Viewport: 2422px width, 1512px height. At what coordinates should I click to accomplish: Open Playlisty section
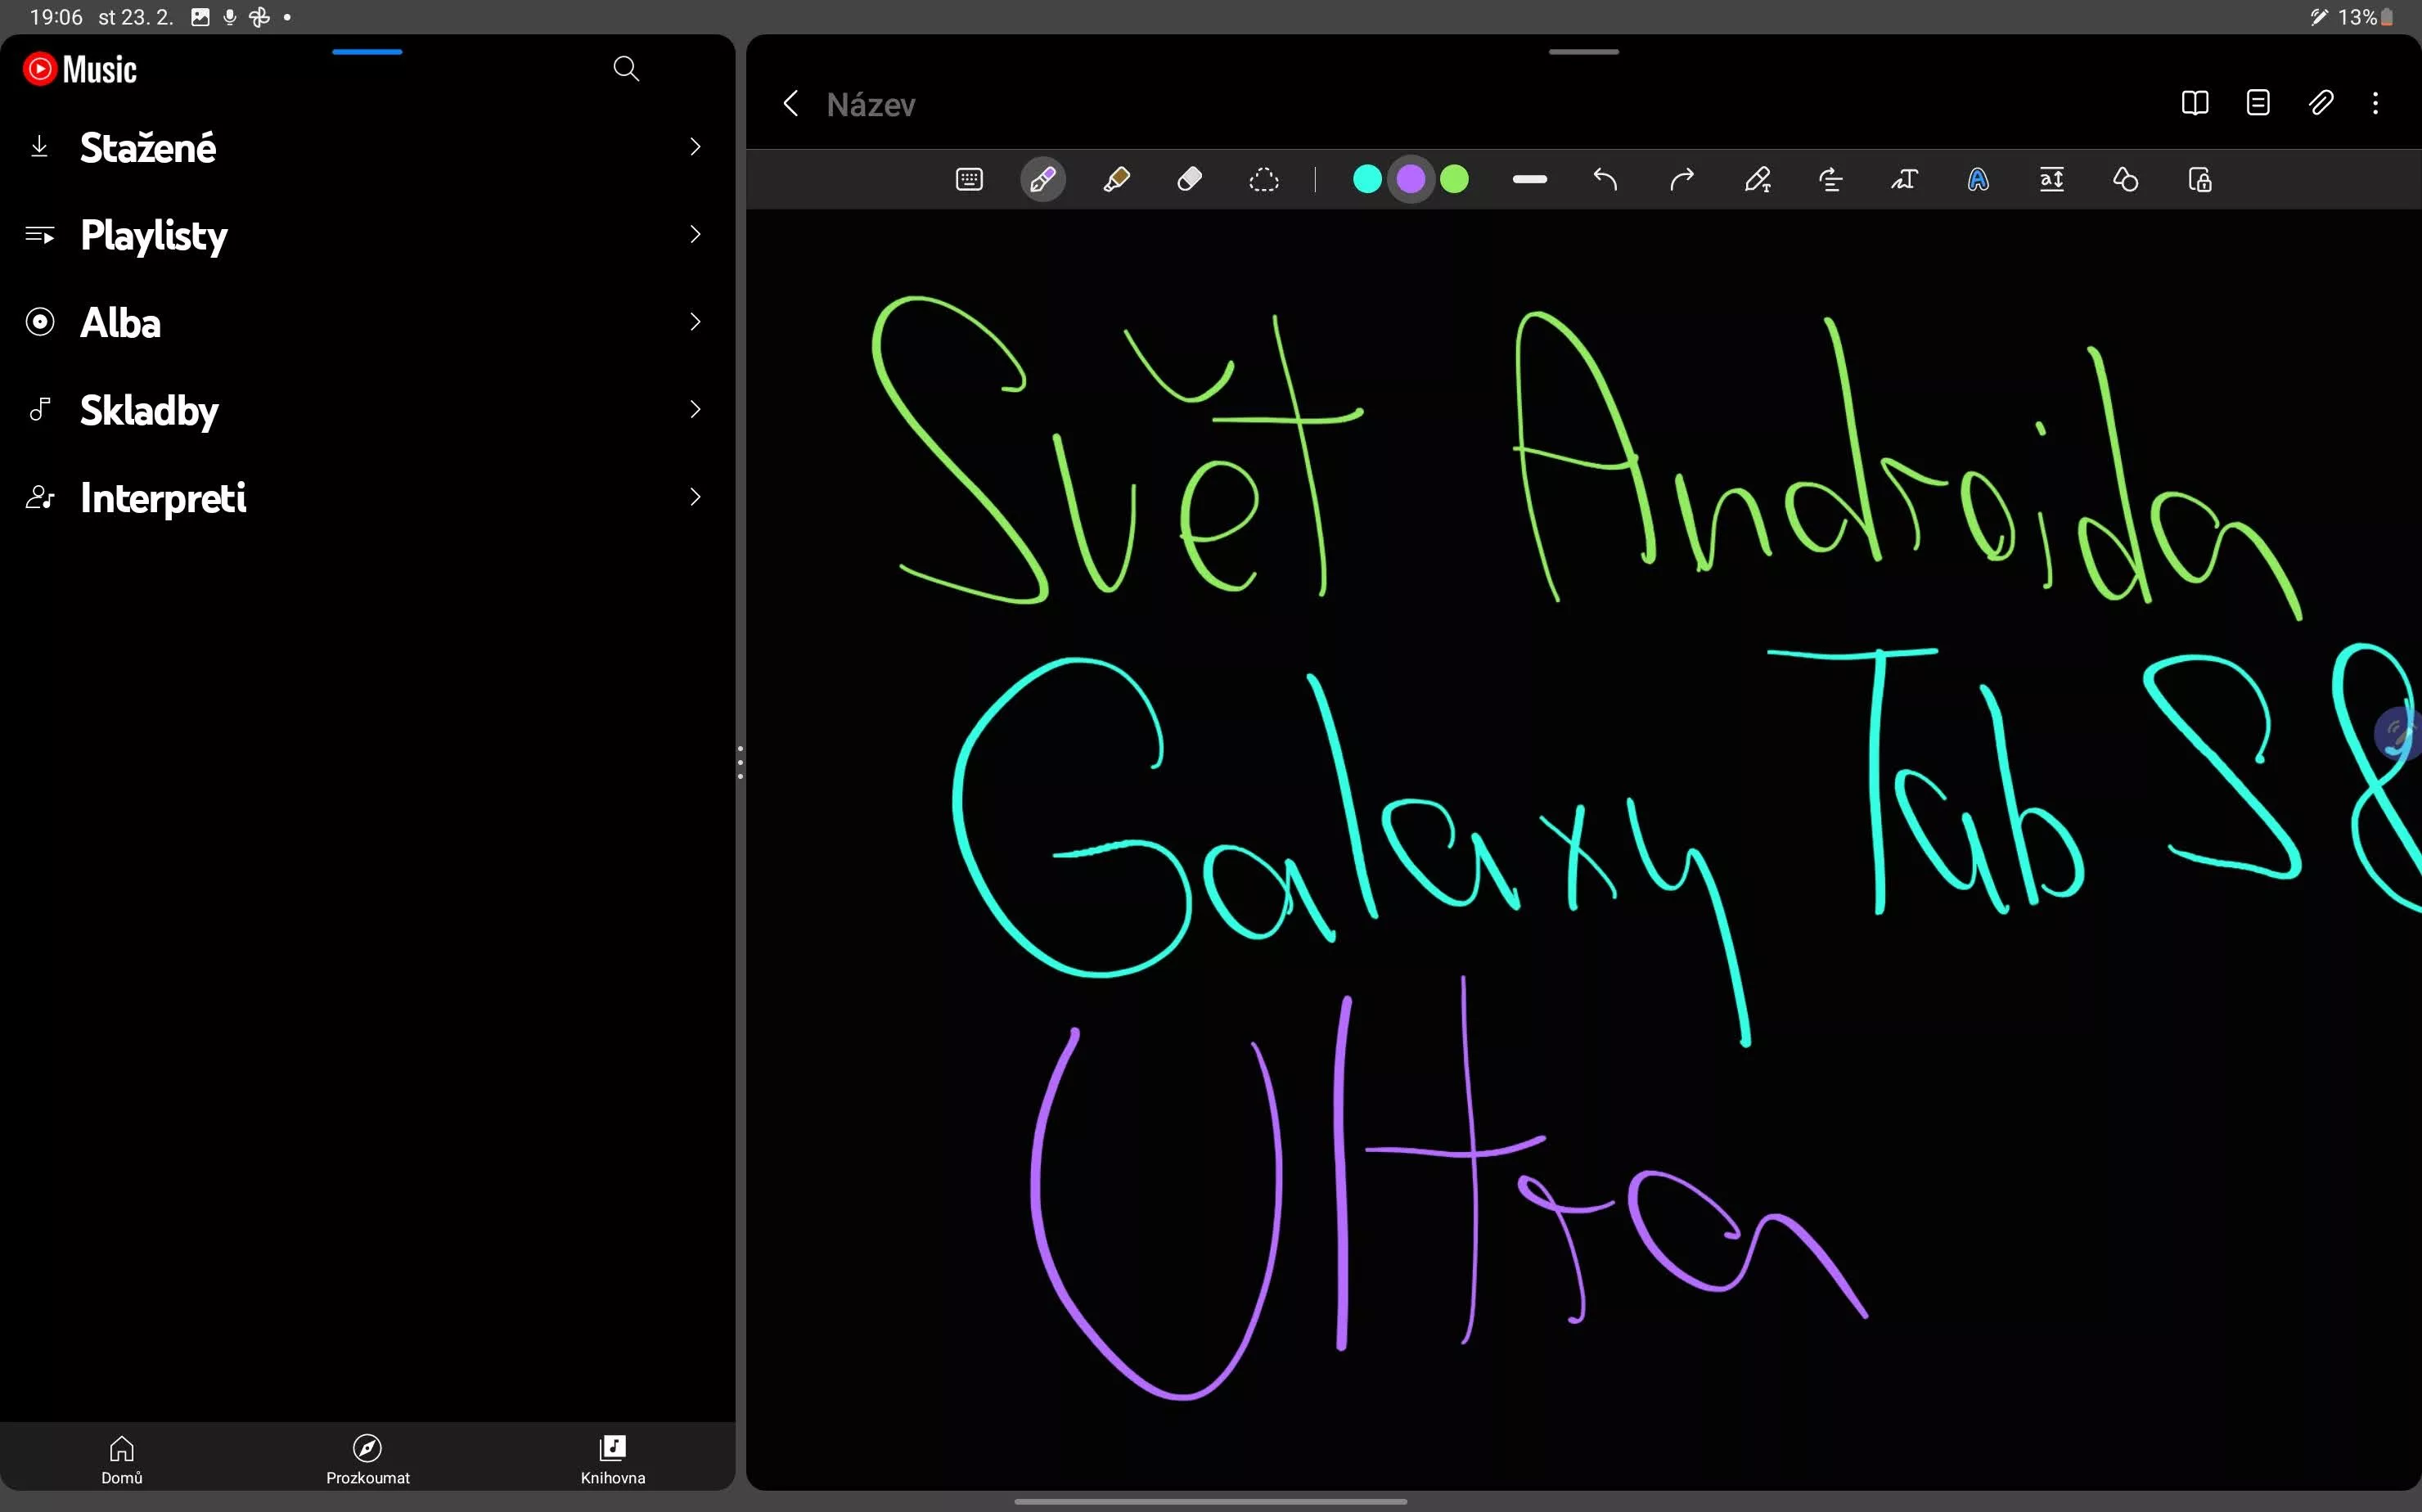point(367,235)
